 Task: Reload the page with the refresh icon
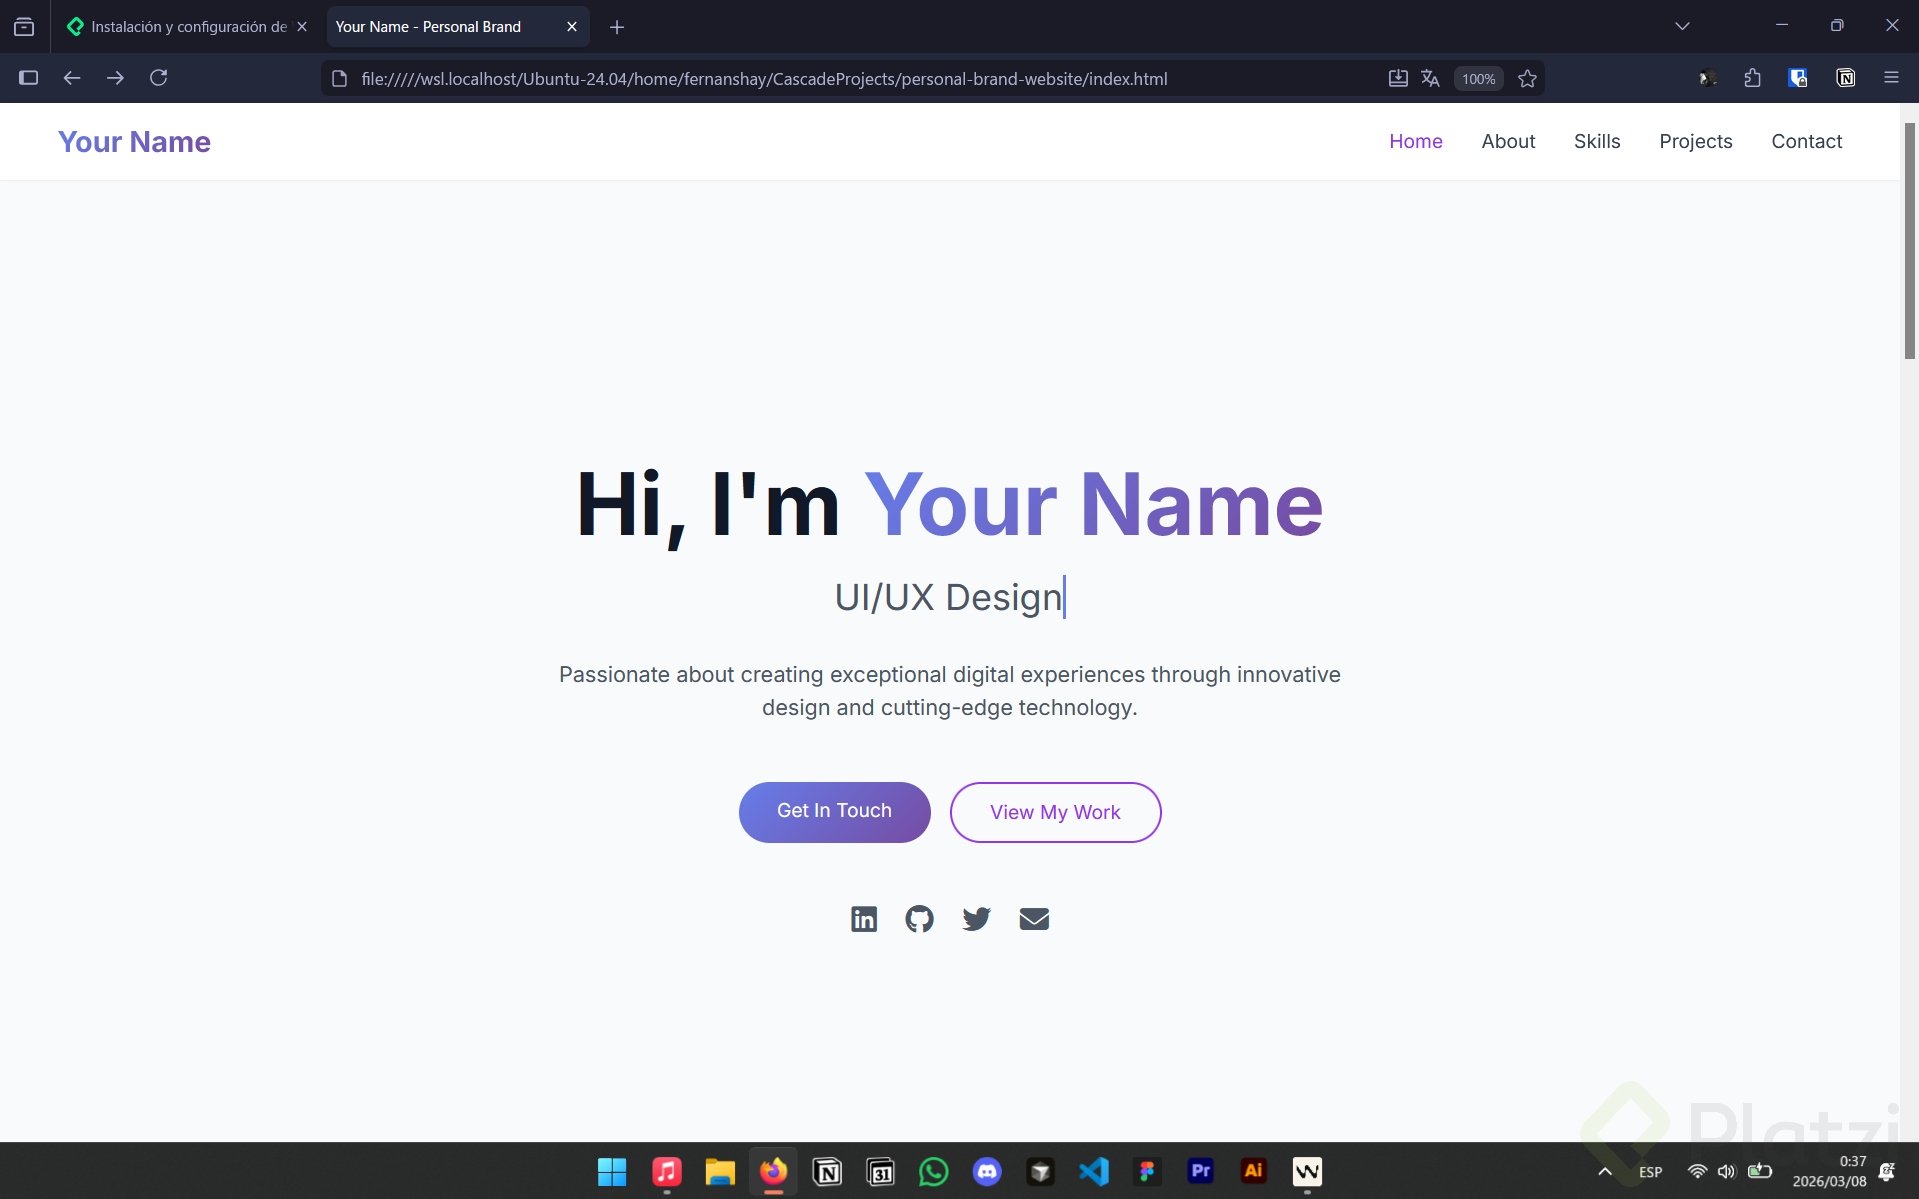158,78
